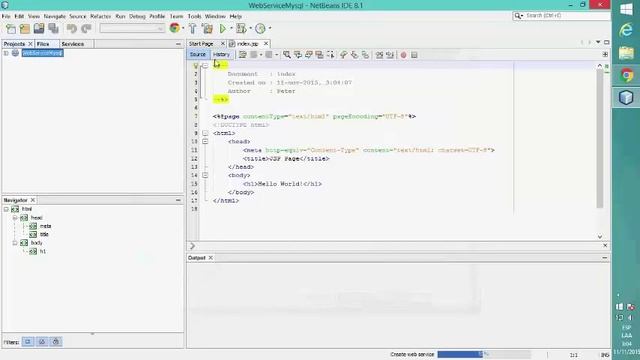The width and height of the screenshot is (640, 360).
Task: Minimize the Projects panel
Action: tap(178, 44)
